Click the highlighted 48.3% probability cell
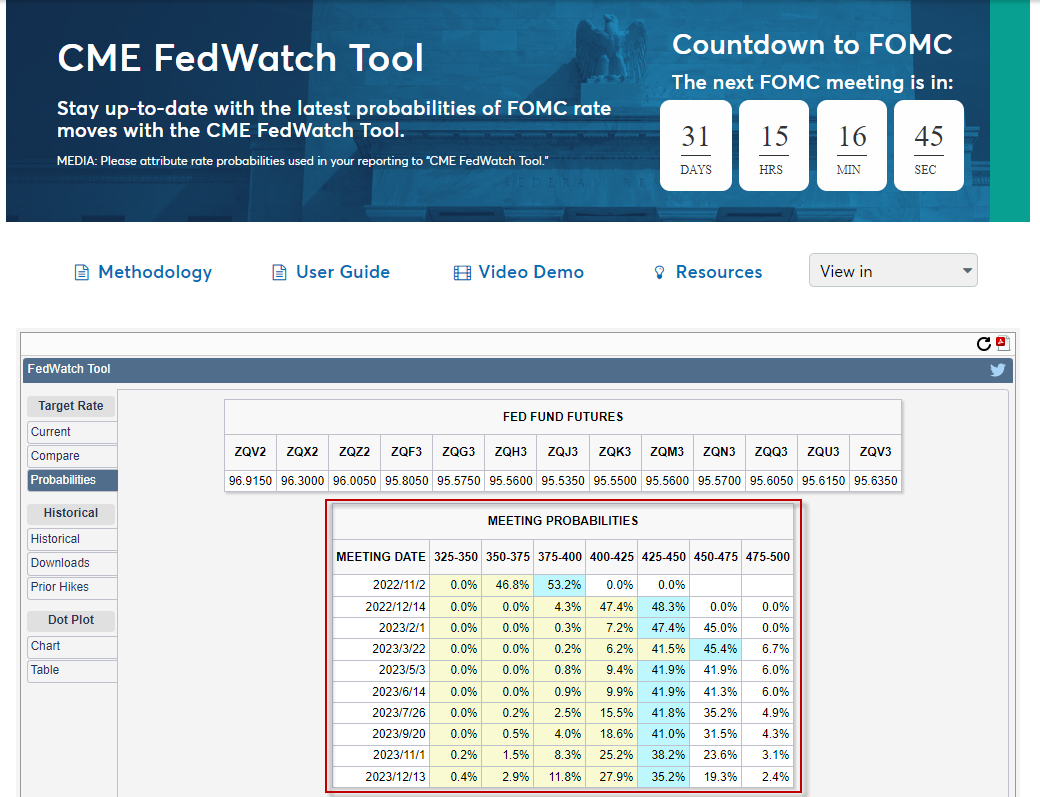The image size is (1040, 797). tap(663, 607)
